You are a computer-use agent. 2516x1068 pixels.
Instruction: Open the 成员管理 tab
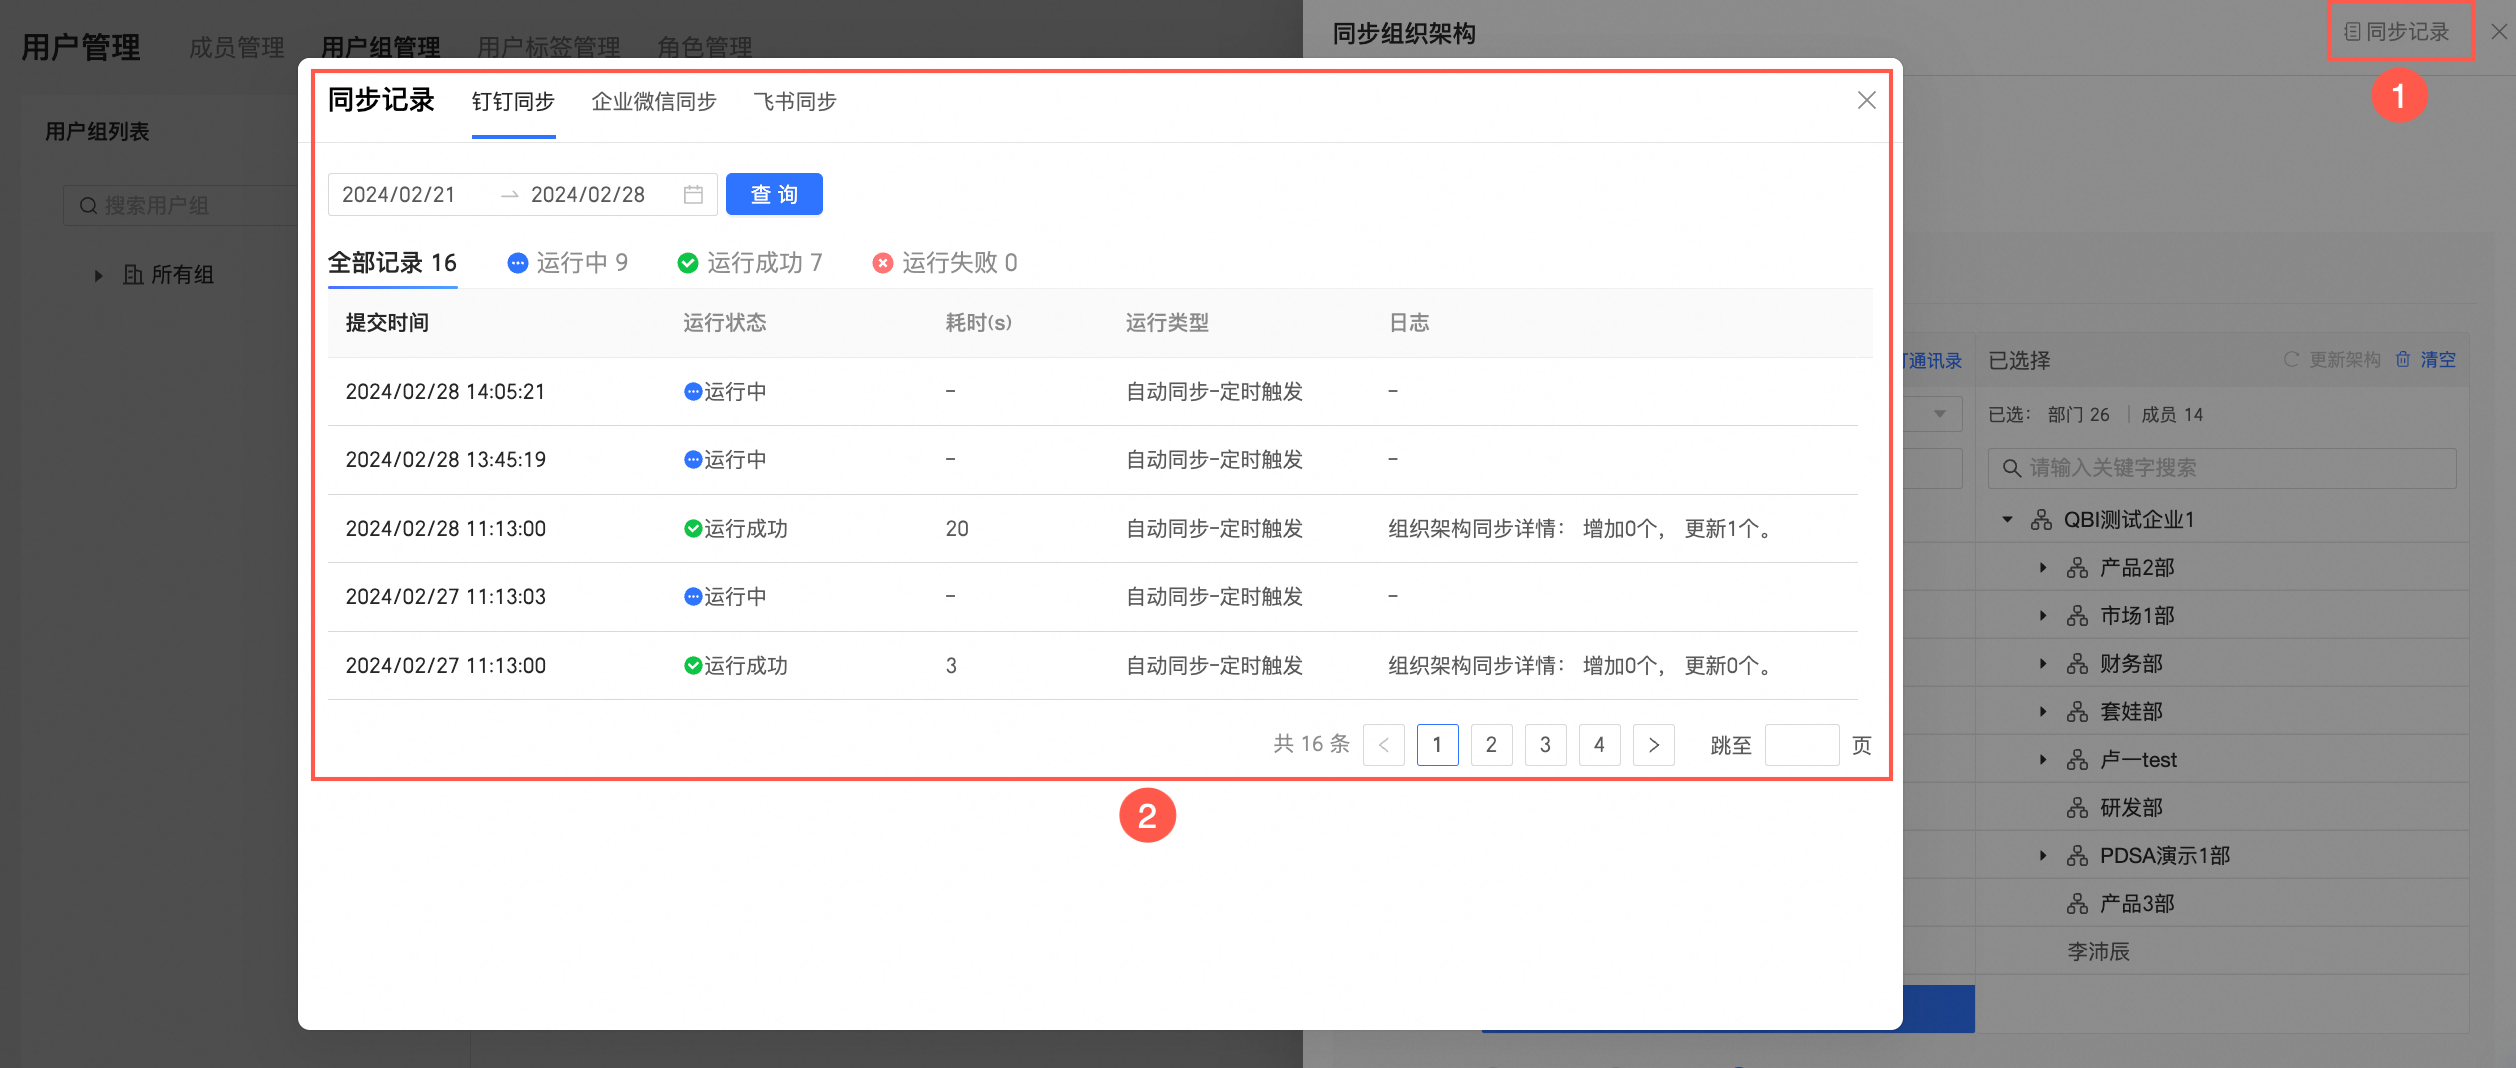point(237,47)
